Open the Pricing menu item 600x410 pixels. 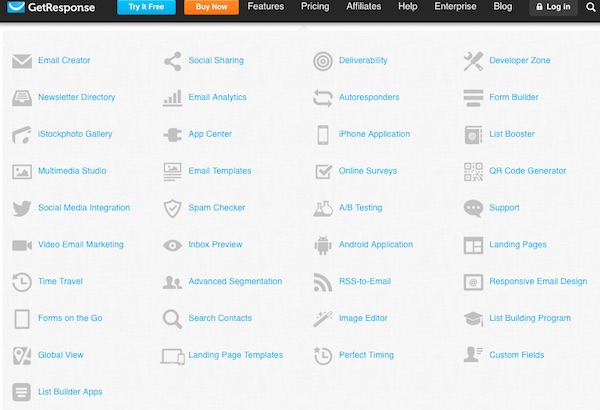315,7
